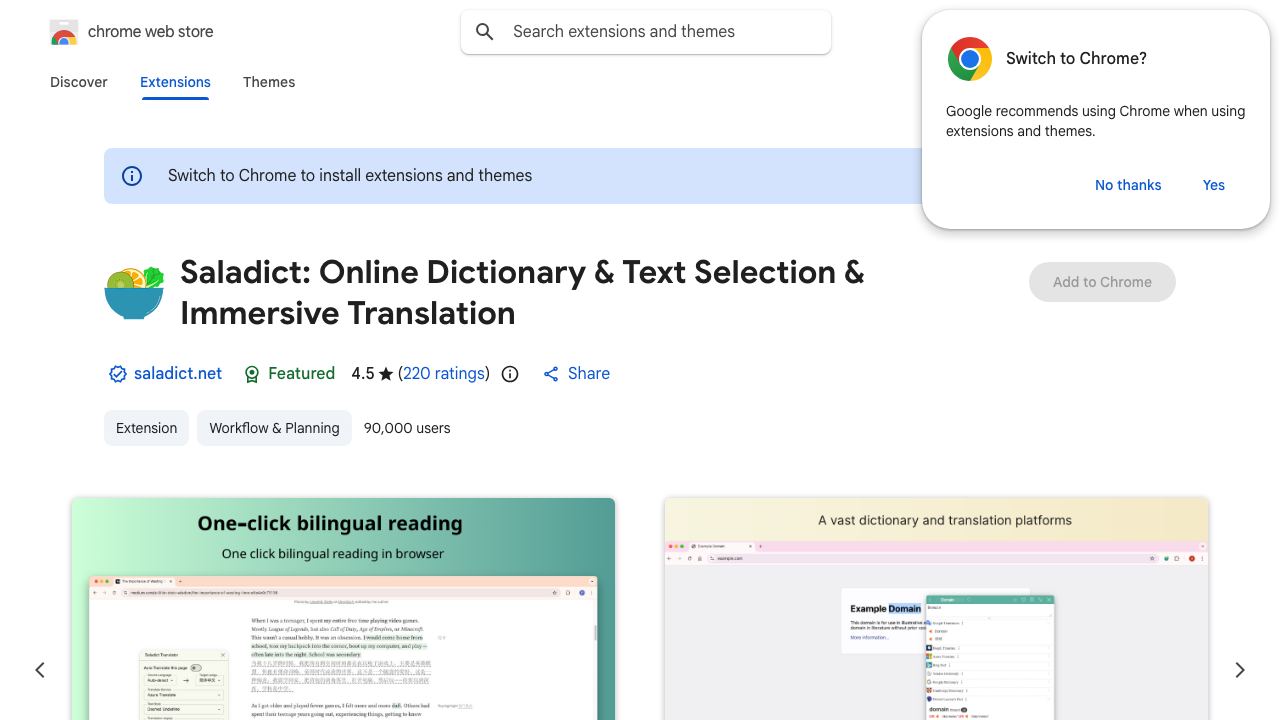Open vast dictionary platforms screenshot
The width and height of the screenshot is (1280, 720).
(936, 609)
